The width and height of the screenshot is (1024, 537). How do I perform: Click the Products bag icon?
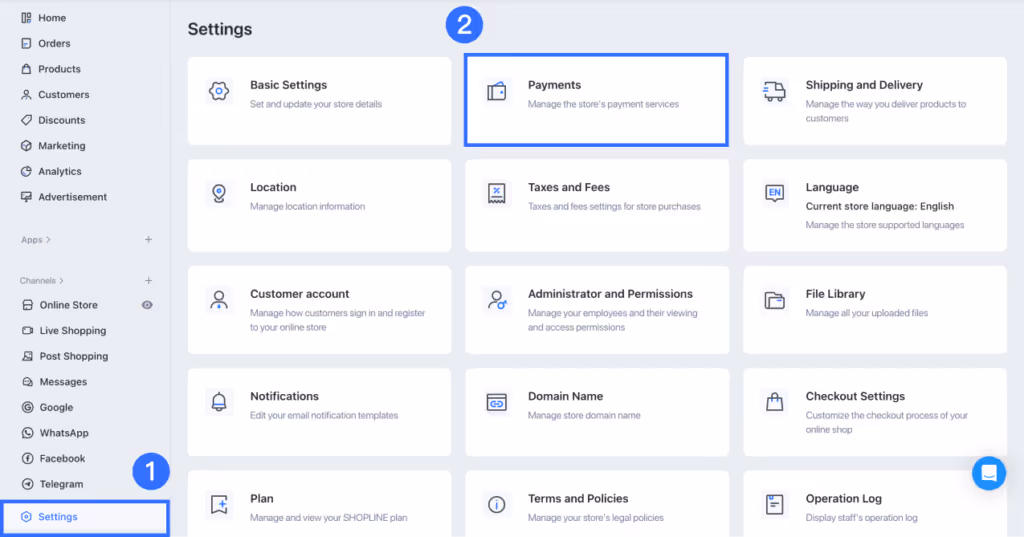(x=26, y=69)
